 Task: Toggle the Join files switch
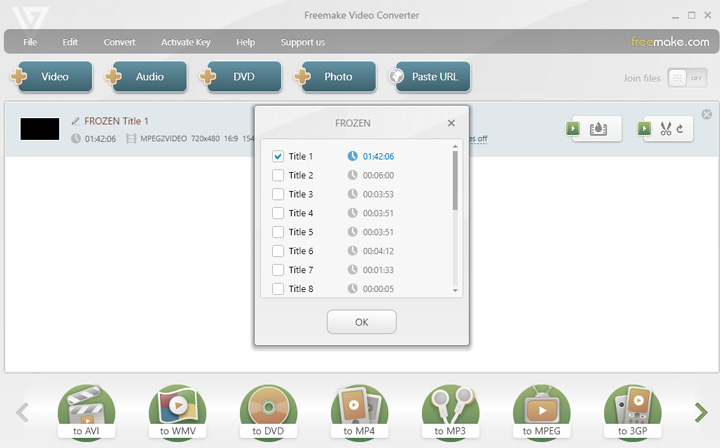[687, 78]
